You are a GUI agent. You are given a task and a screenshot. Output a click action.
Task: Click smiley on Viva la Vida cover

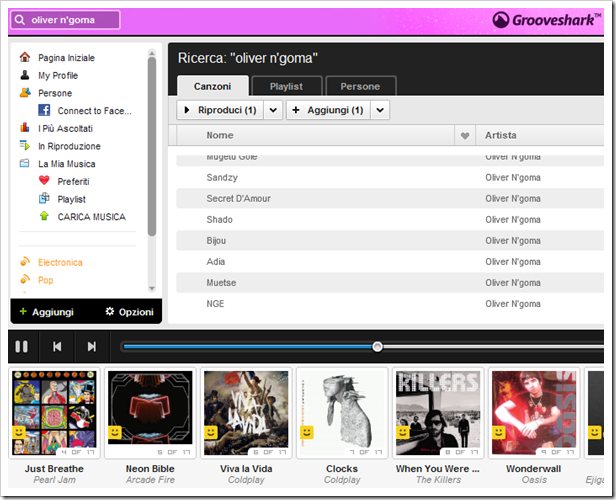coord(211,432)
